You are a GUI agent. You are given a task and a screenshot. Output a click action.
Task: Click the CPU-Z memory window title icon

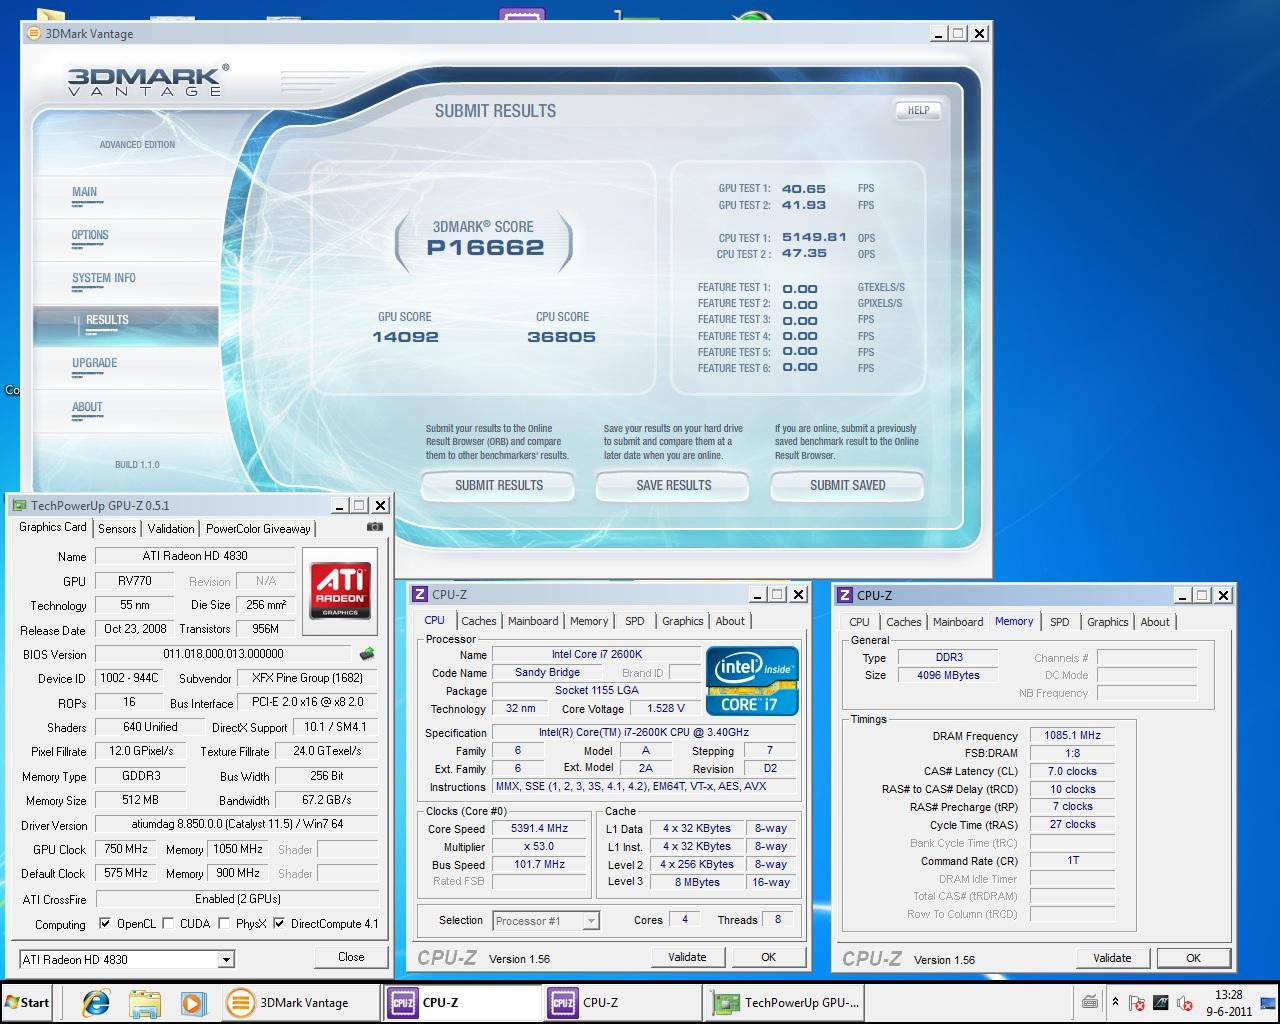(x=845, y=595)
